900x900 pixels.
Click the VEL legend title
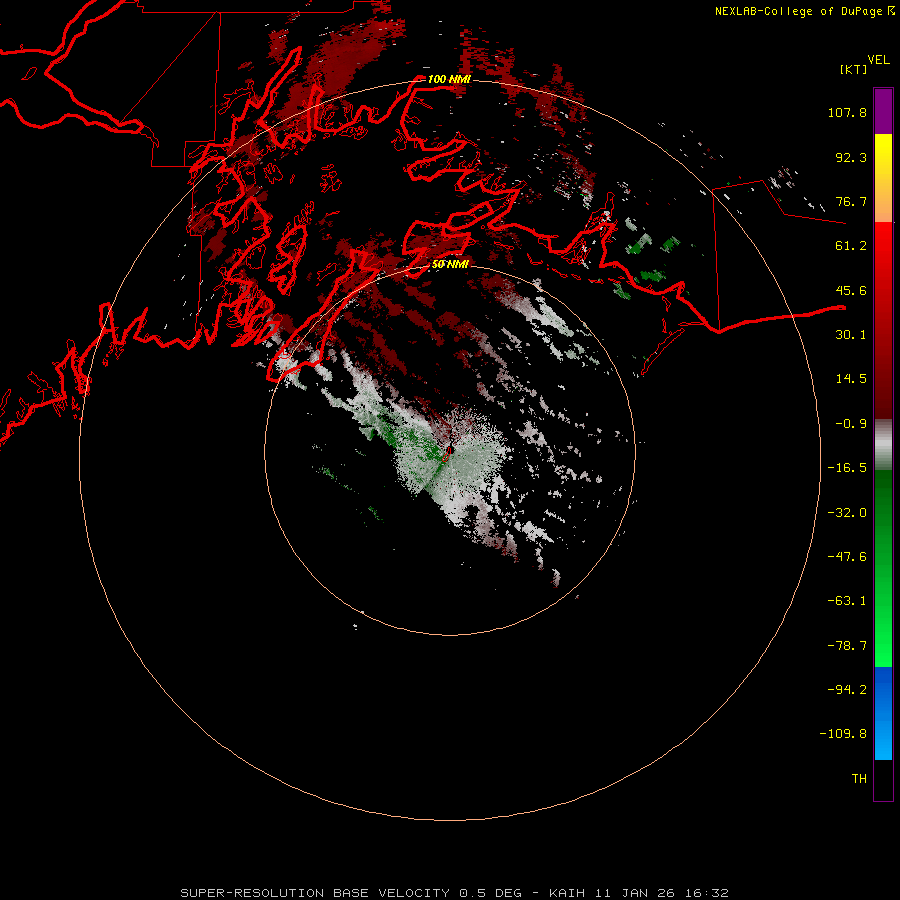[x=878, y=60]
